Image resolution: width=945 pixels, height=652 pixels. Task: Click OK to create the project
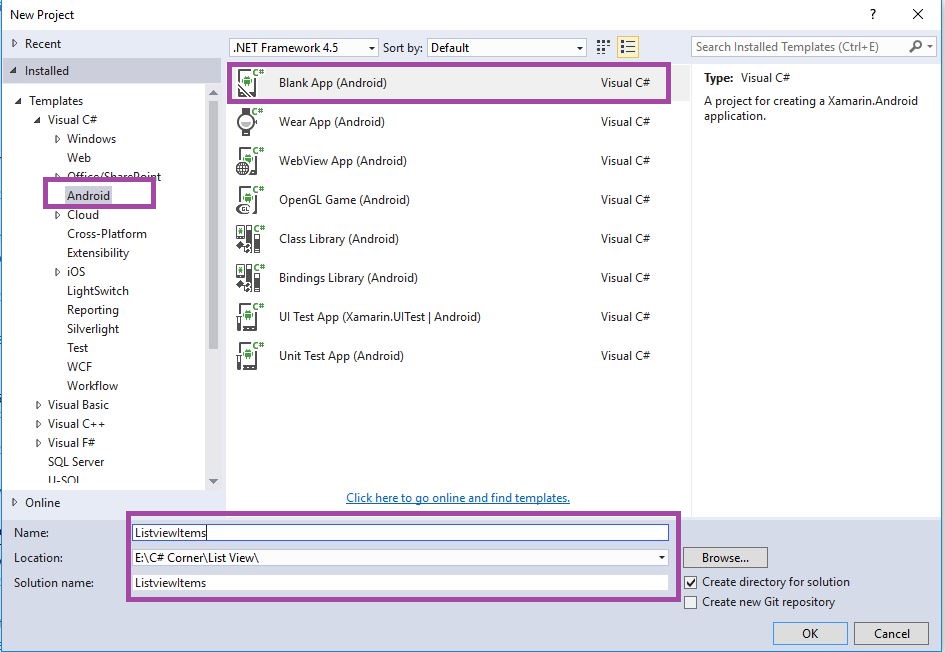810,633
